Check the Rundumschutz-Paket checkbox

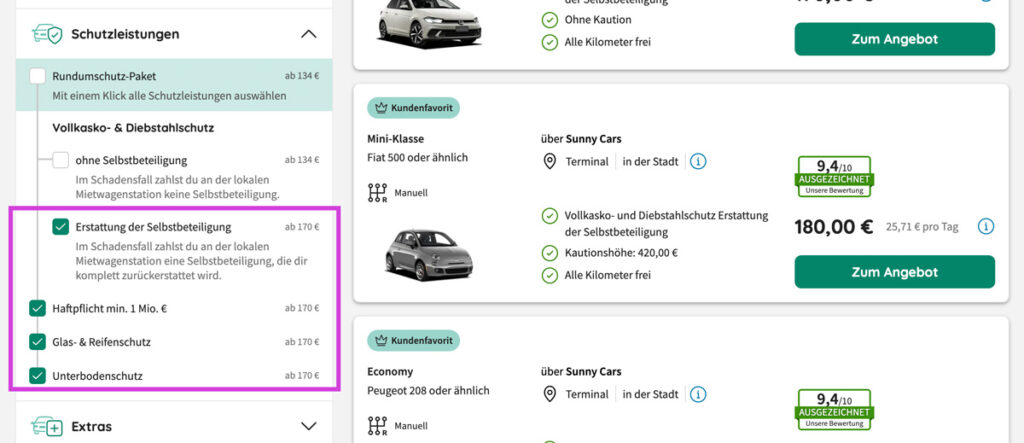coord(38,76)
